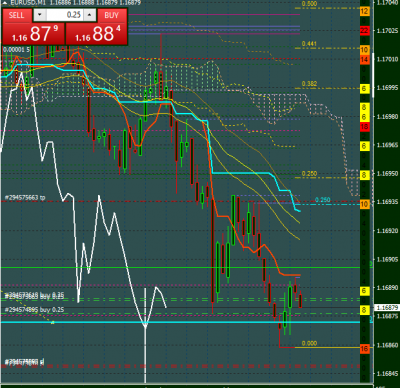
Task: Click the 1.17025 price axis label
Action: pyautogui.click(x=387, y=31)
